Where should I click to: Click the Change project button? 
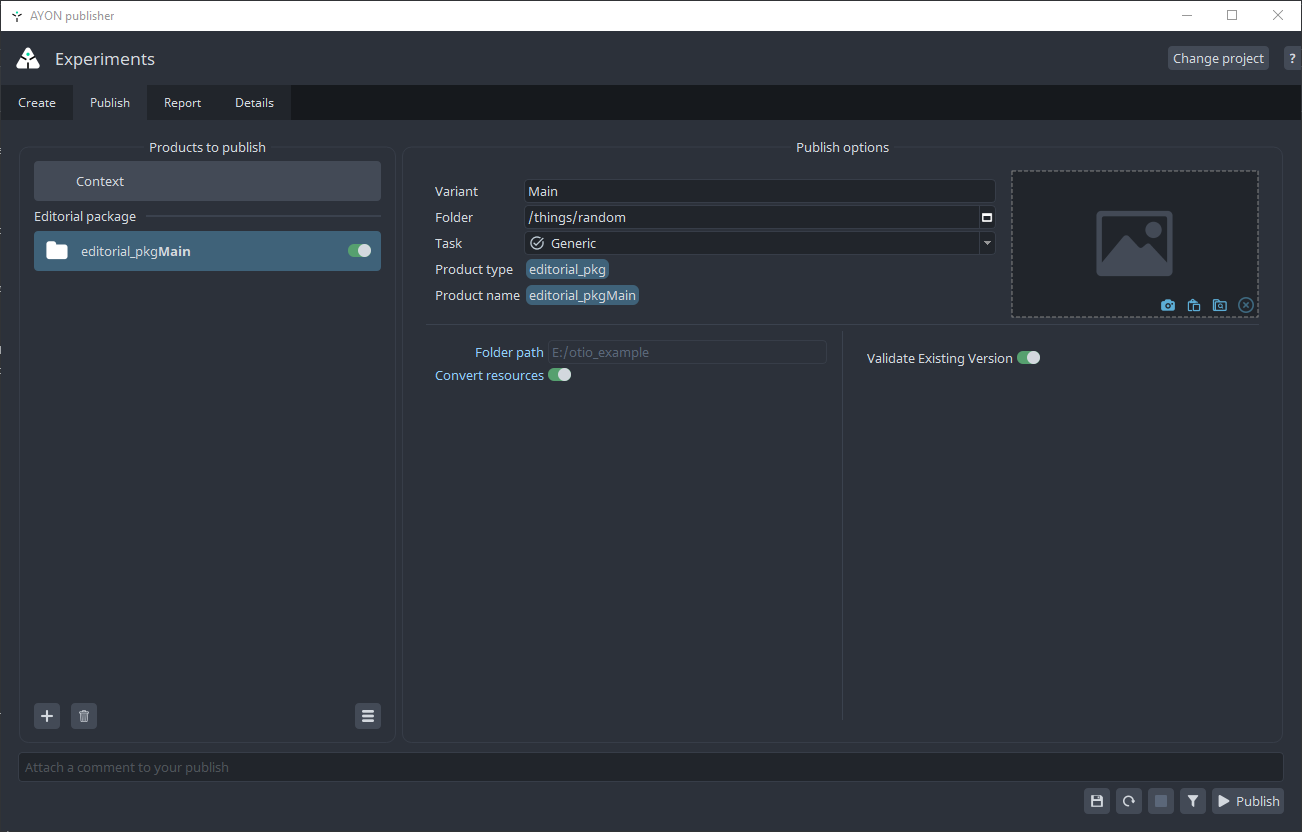click(x=1218, y=58)
